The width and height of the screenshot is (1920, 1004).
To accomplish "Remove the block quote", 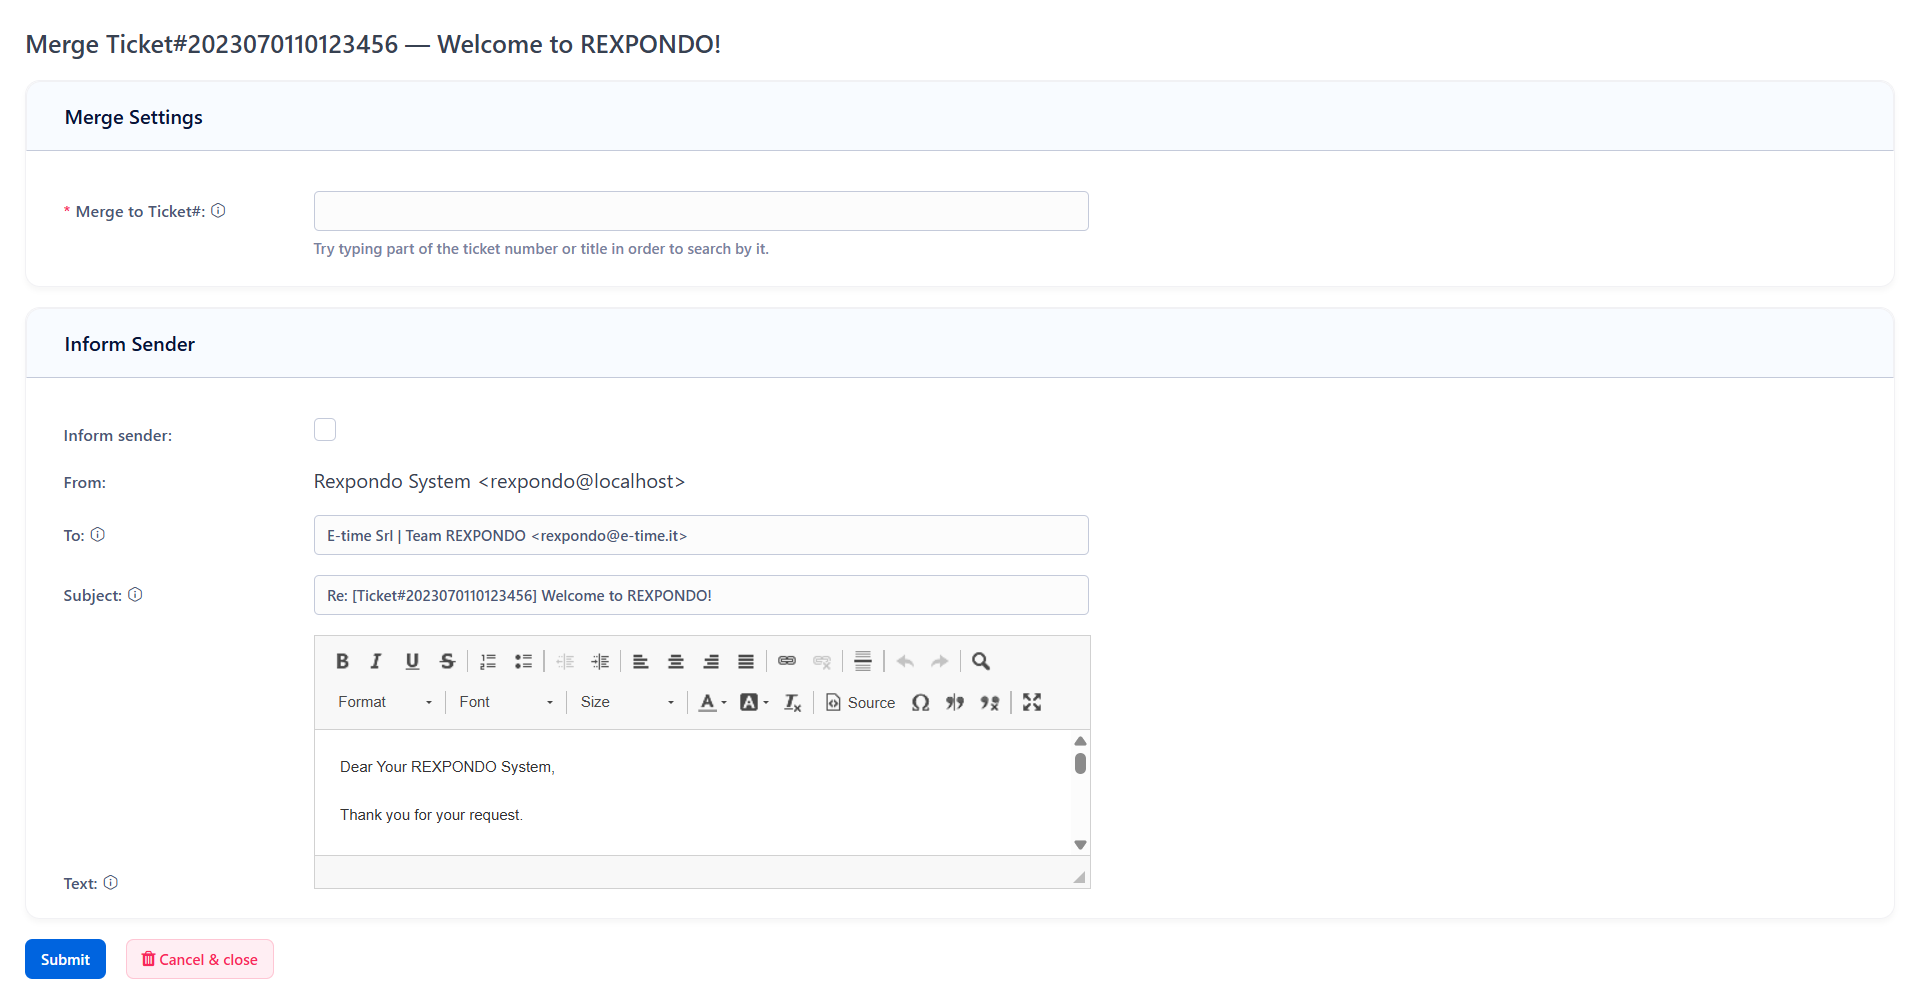I will 990,702.
